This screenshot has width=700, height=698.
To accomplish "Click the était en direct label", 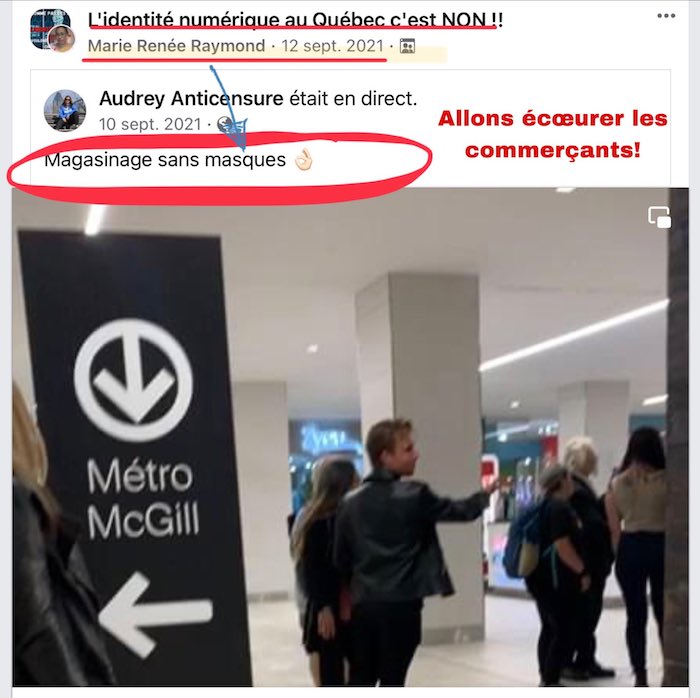I will coord(353,98).
